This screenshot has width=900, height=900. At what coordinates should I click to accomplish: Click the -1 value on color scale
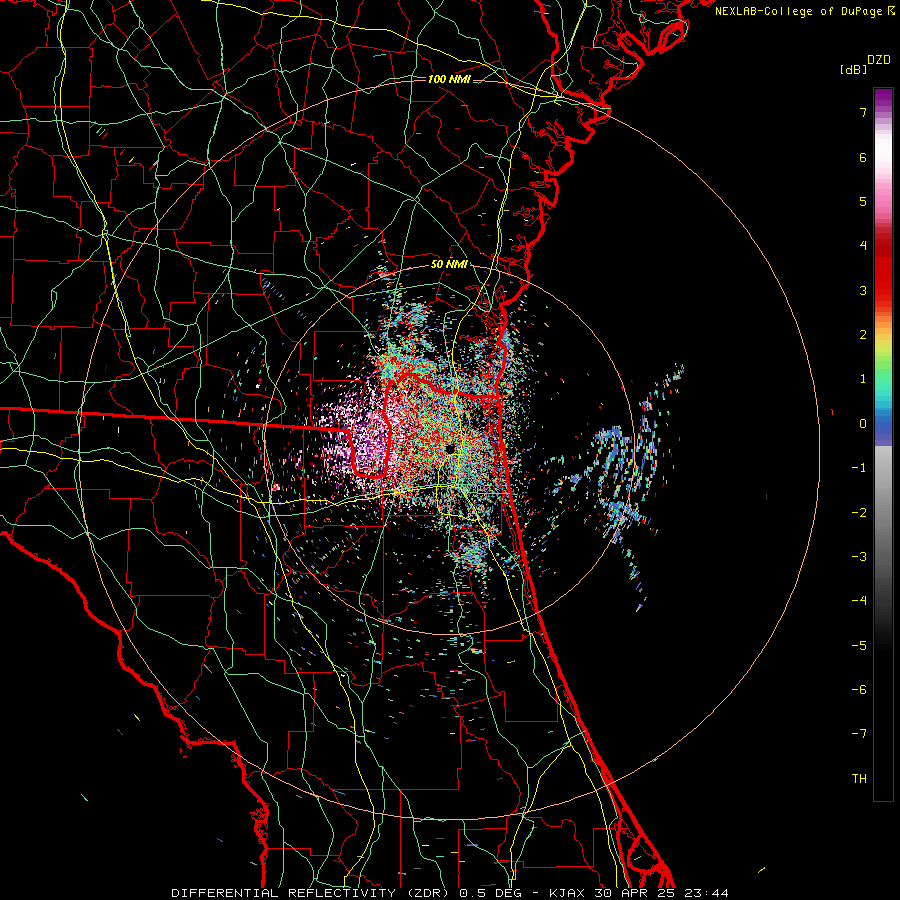(859, 468)
